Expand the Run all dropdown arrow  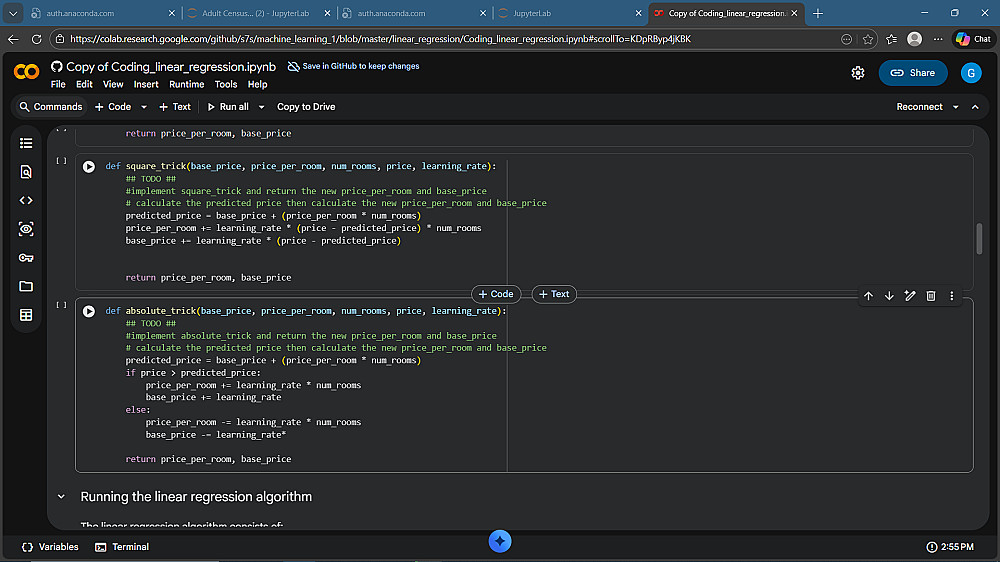262,107
